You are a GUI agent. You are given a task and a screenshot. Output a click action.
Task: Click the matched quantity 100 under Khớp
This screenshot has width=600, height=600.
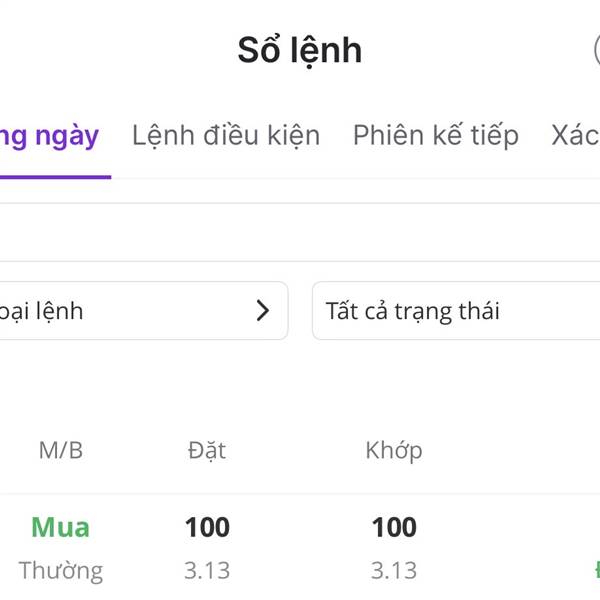pos(394,527)
